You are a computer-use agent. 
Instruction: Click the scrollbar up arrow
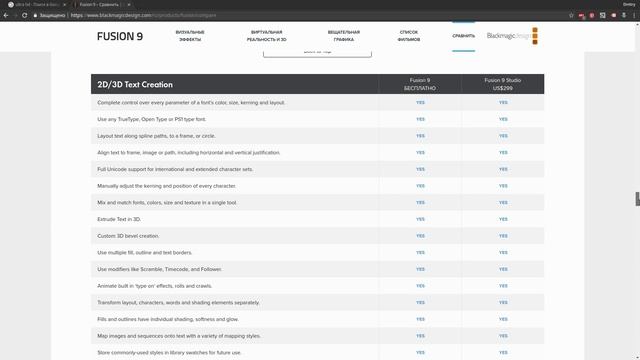tap(638, 24)
